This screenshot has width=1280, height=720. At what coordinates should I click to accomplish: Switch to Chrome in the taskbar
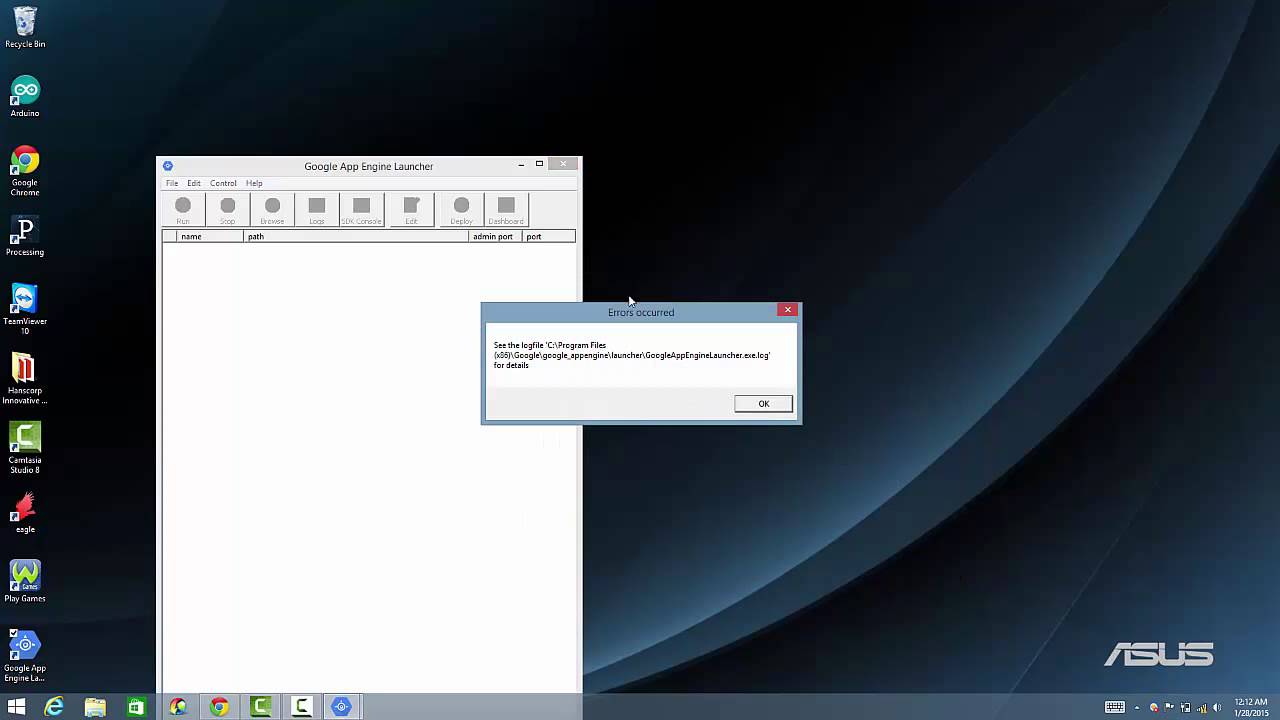pyautogui.click(x=219, y=707)
